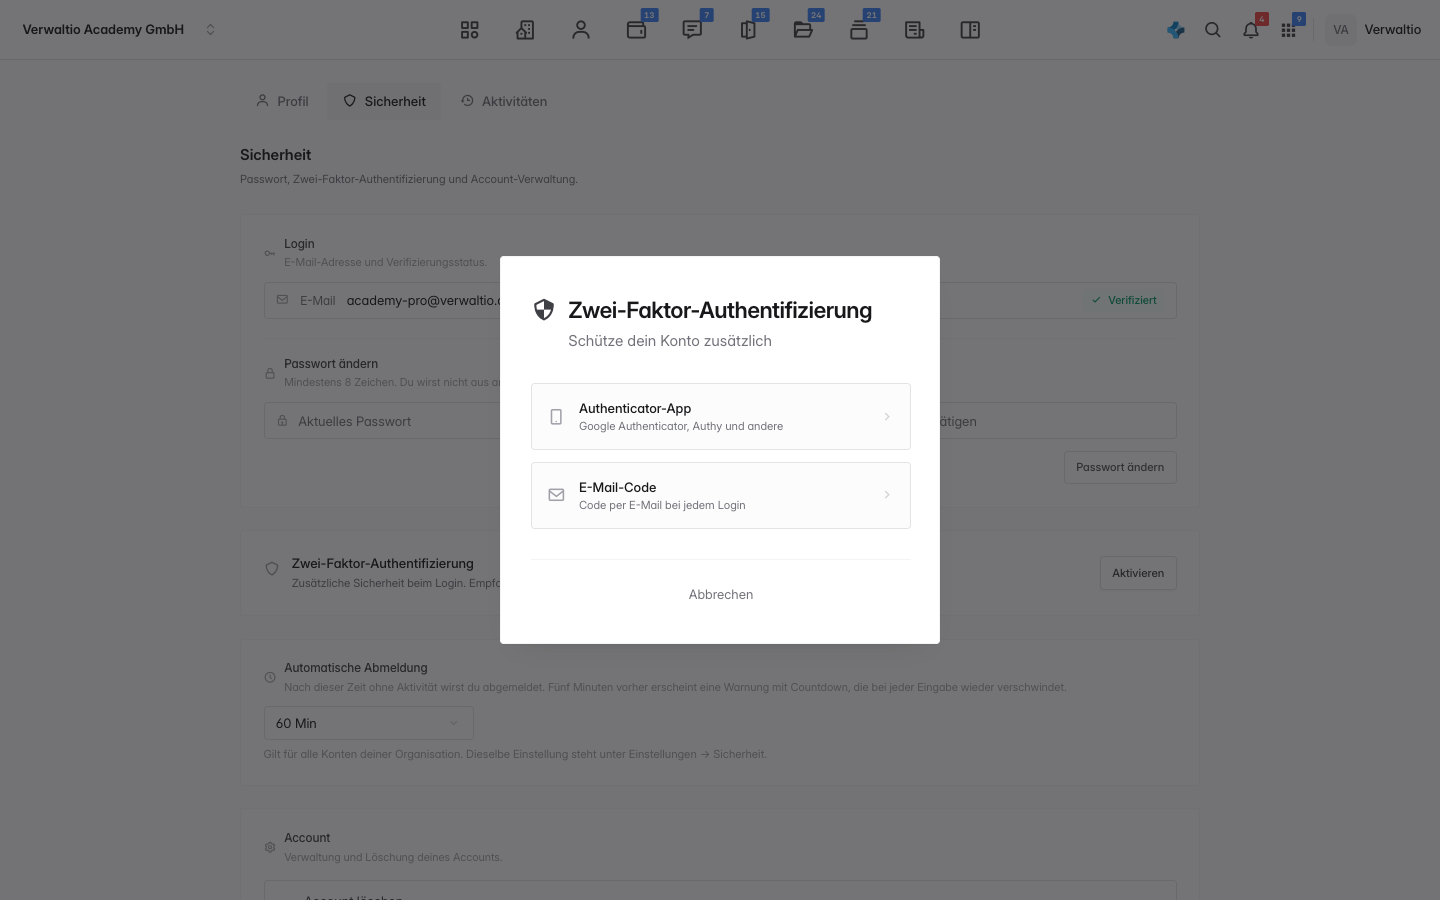Click the chevron on the Authenticator-App row
Viewport: 1440px width, 900px height.
887,417
